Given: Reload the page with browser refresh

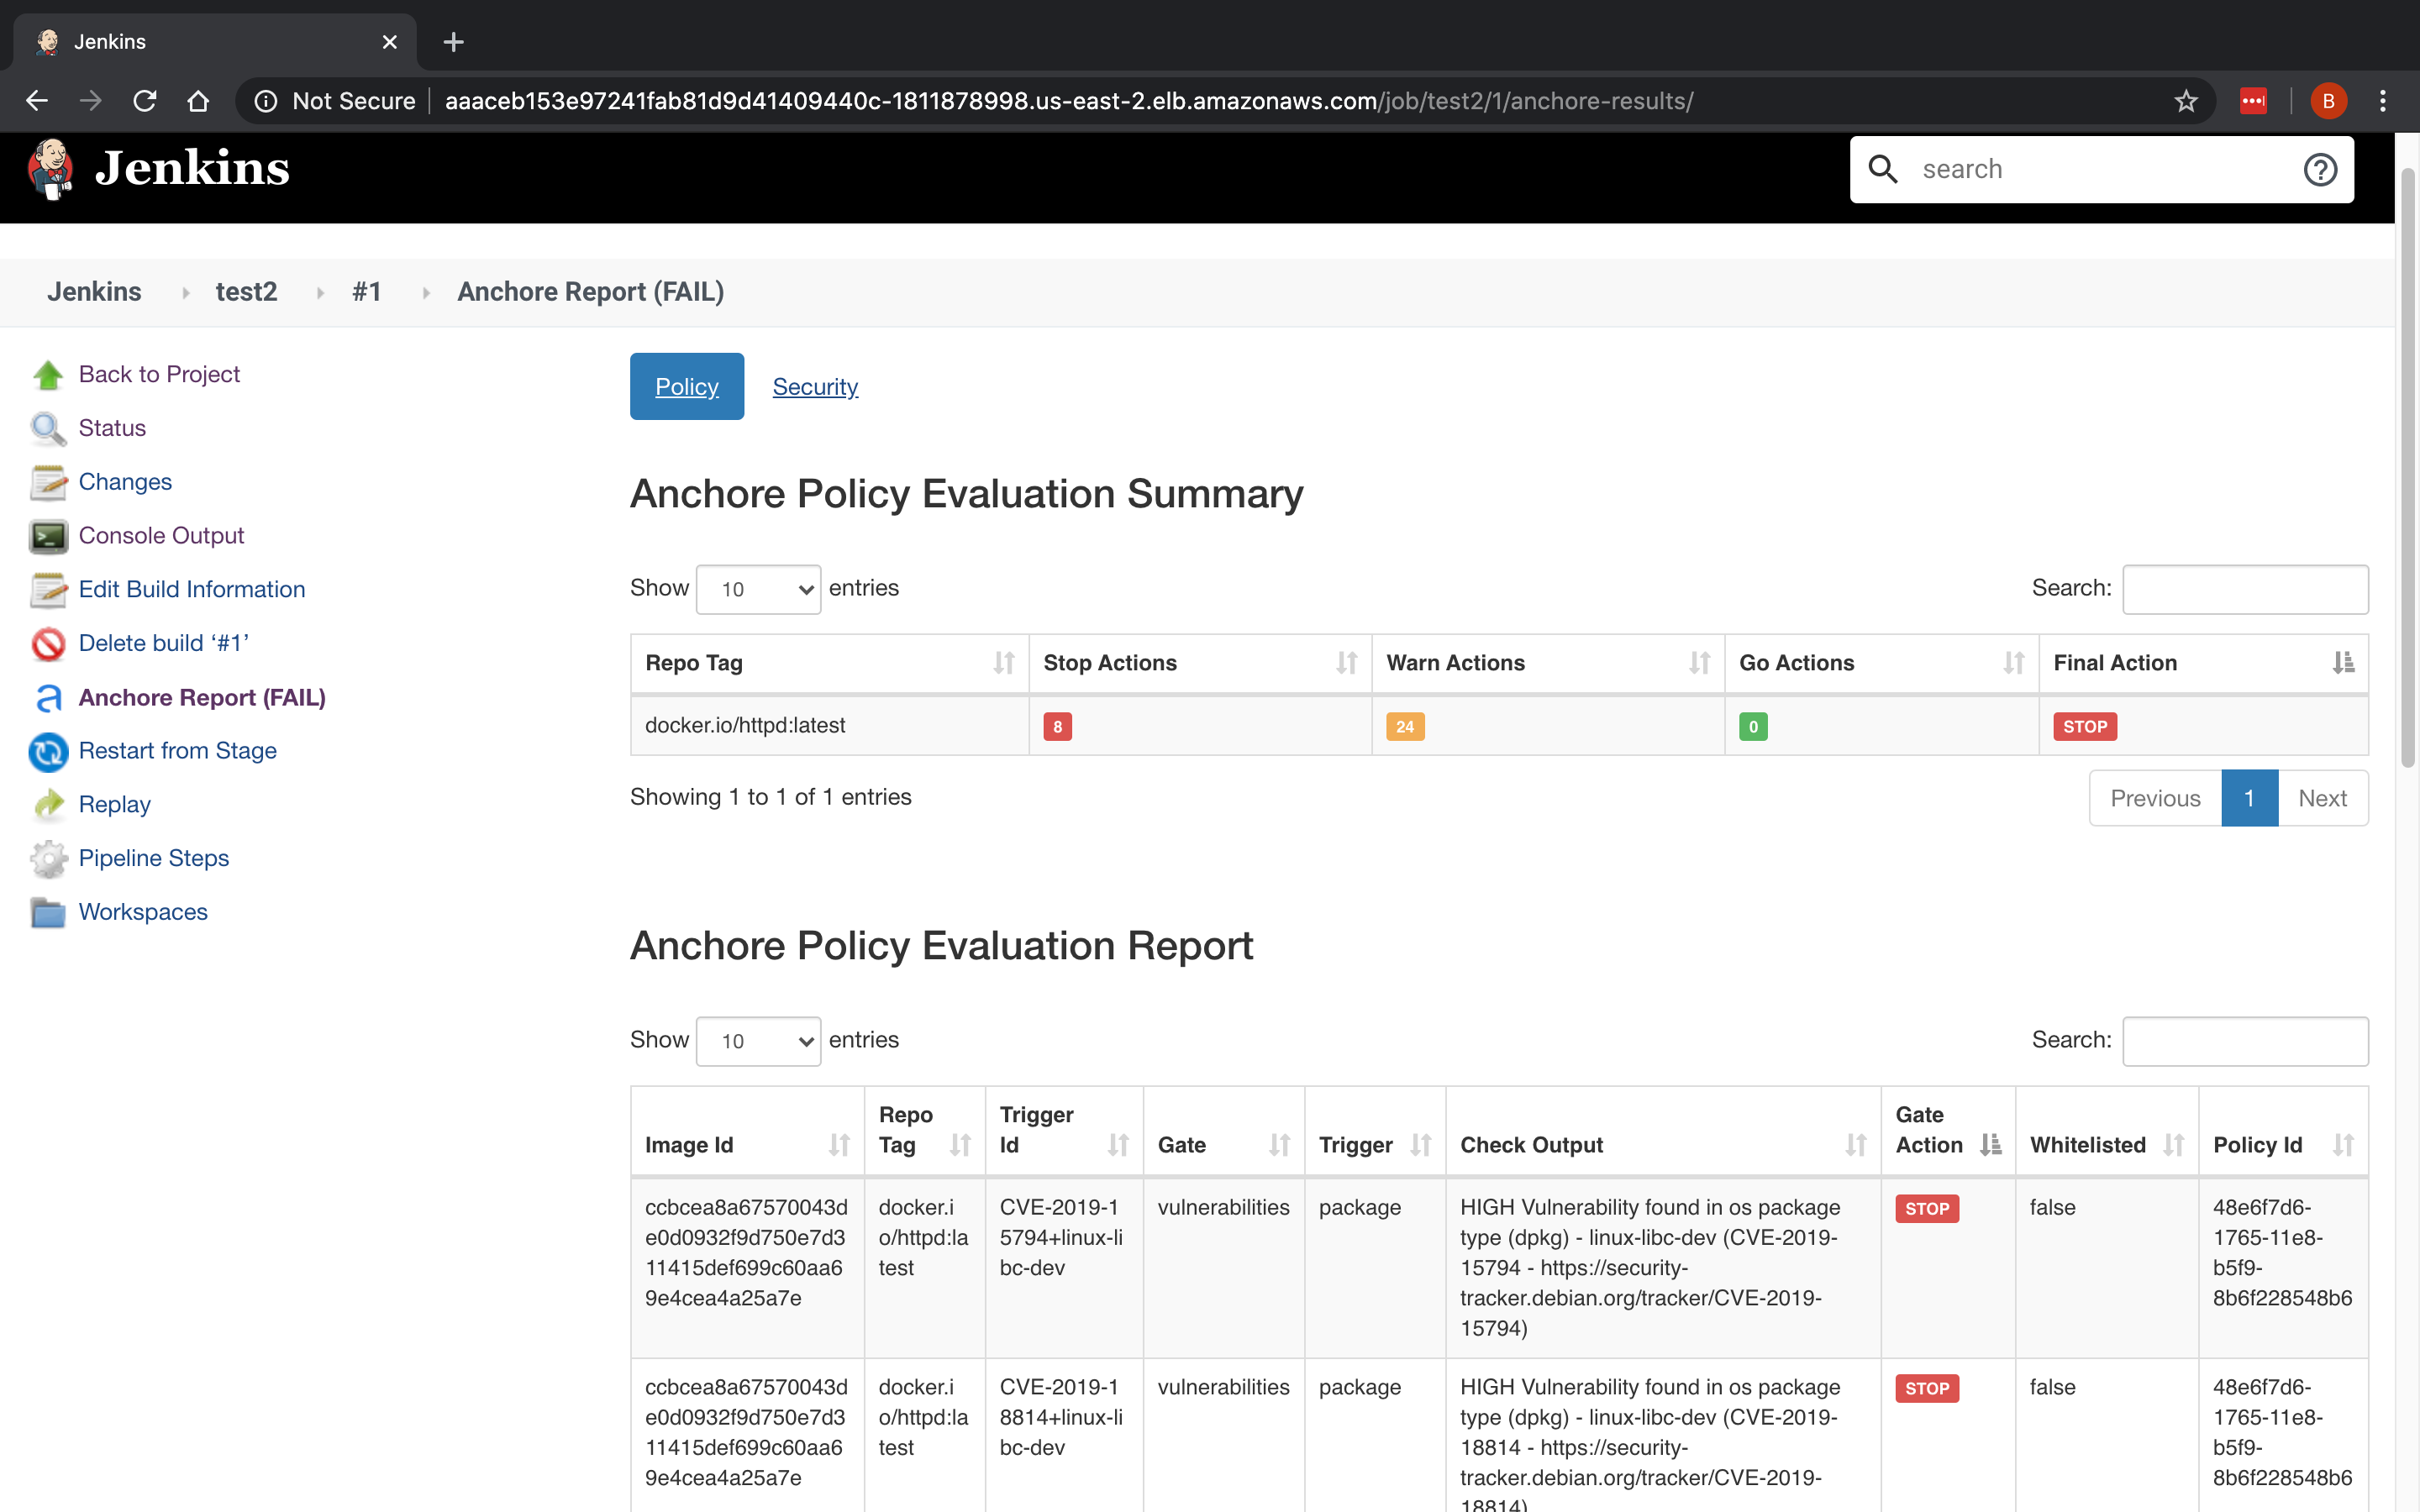Looking at the screenshot, I should coord(145,101).
